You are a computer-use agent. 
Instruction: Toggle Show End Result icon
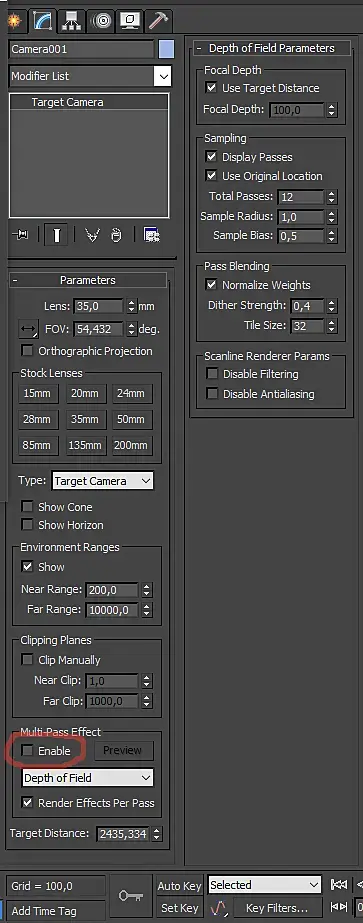coord(56,235)
